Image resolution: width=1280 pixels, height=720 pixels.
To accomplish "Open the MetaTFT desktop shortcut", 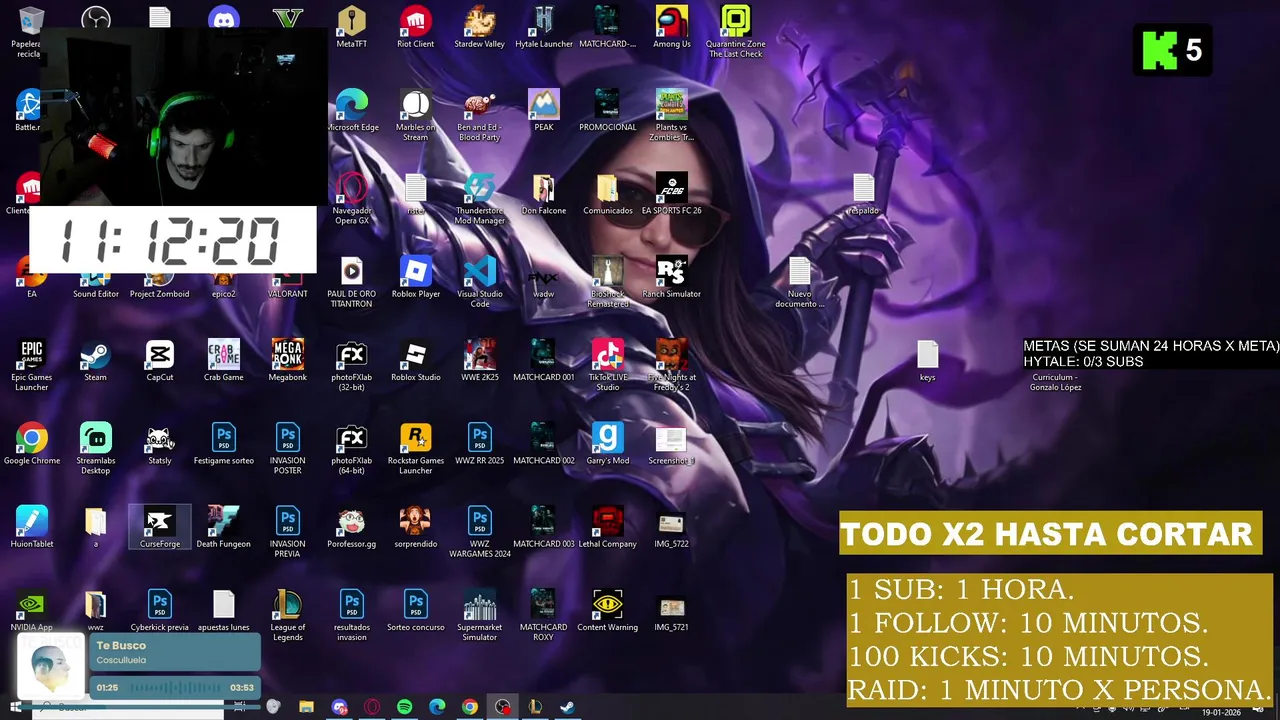I will coord(351,27).
